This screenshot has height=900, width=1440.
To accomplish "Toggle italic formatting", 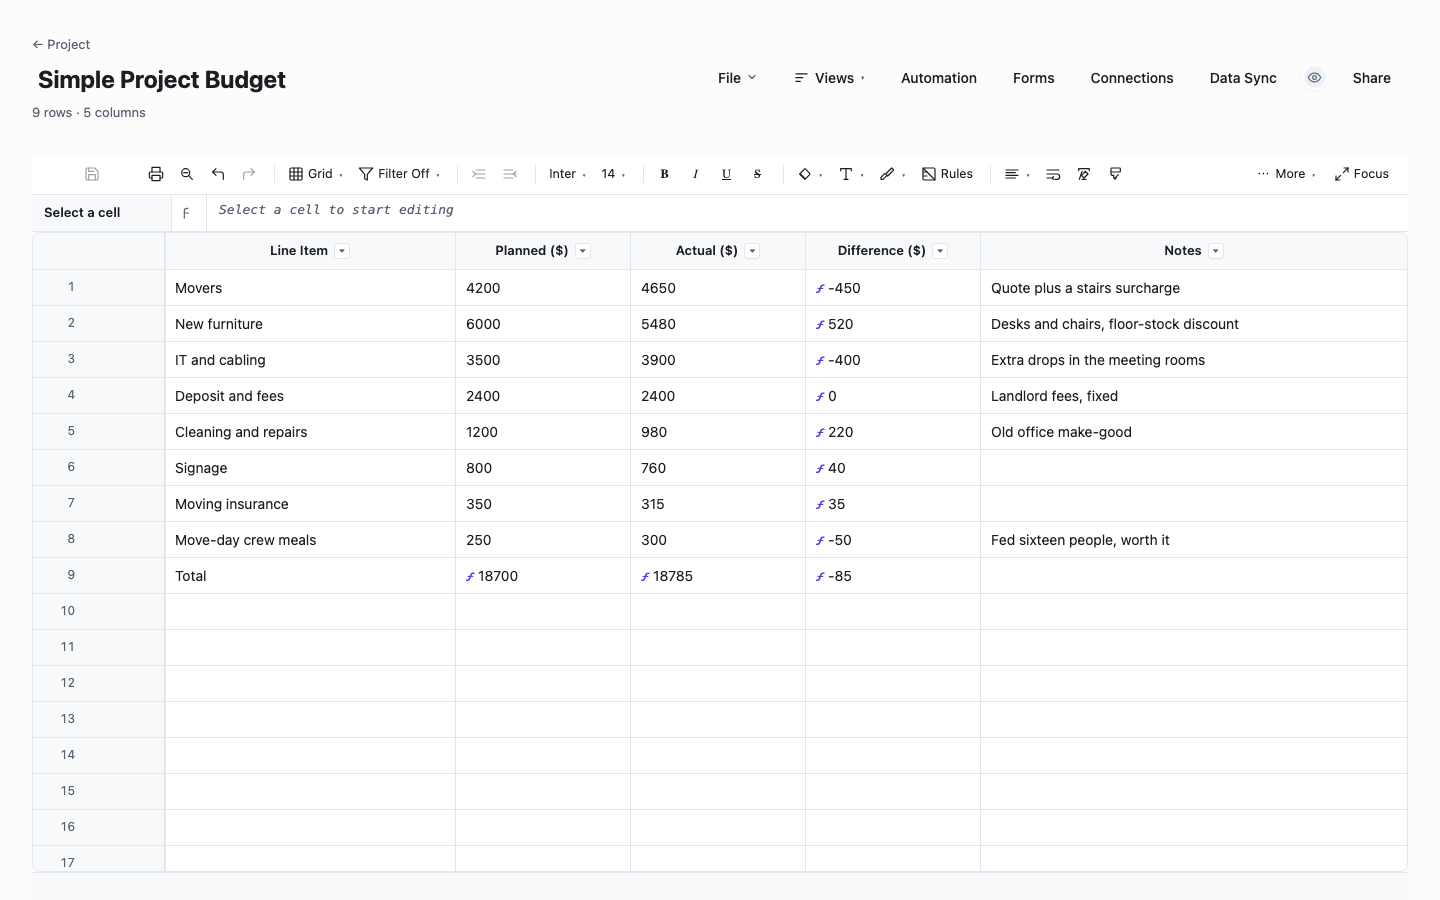I will pyautogui.click(x=695, y=174).
